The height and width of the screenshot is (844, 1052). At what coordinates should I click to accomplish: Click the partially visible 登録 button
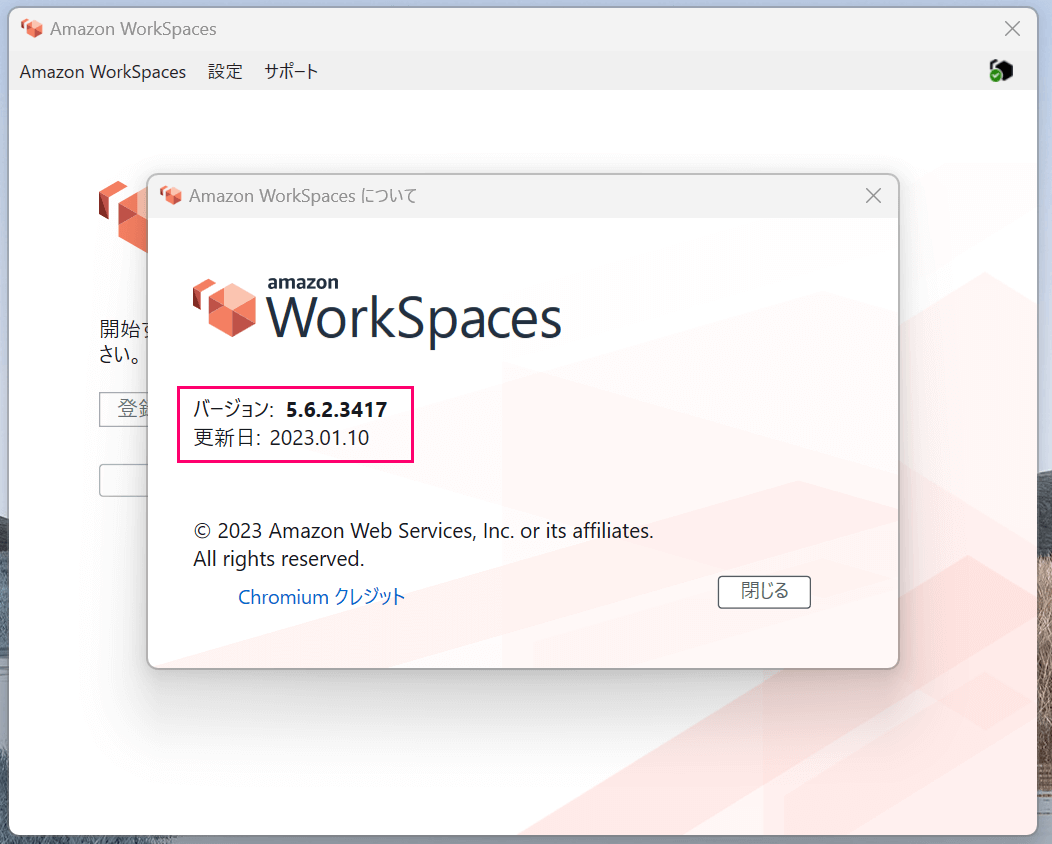pyautogui.click(x=123, y=409)
